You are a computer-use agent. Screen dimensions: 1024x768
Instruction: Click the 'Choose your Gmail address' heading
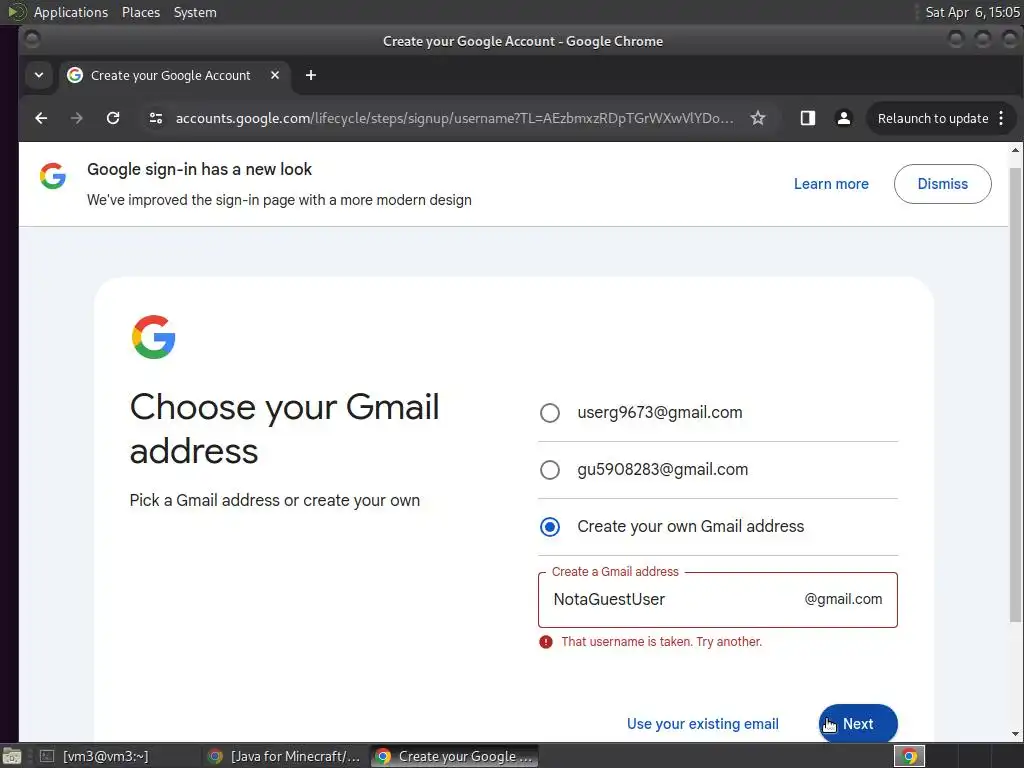coord(285,428)
